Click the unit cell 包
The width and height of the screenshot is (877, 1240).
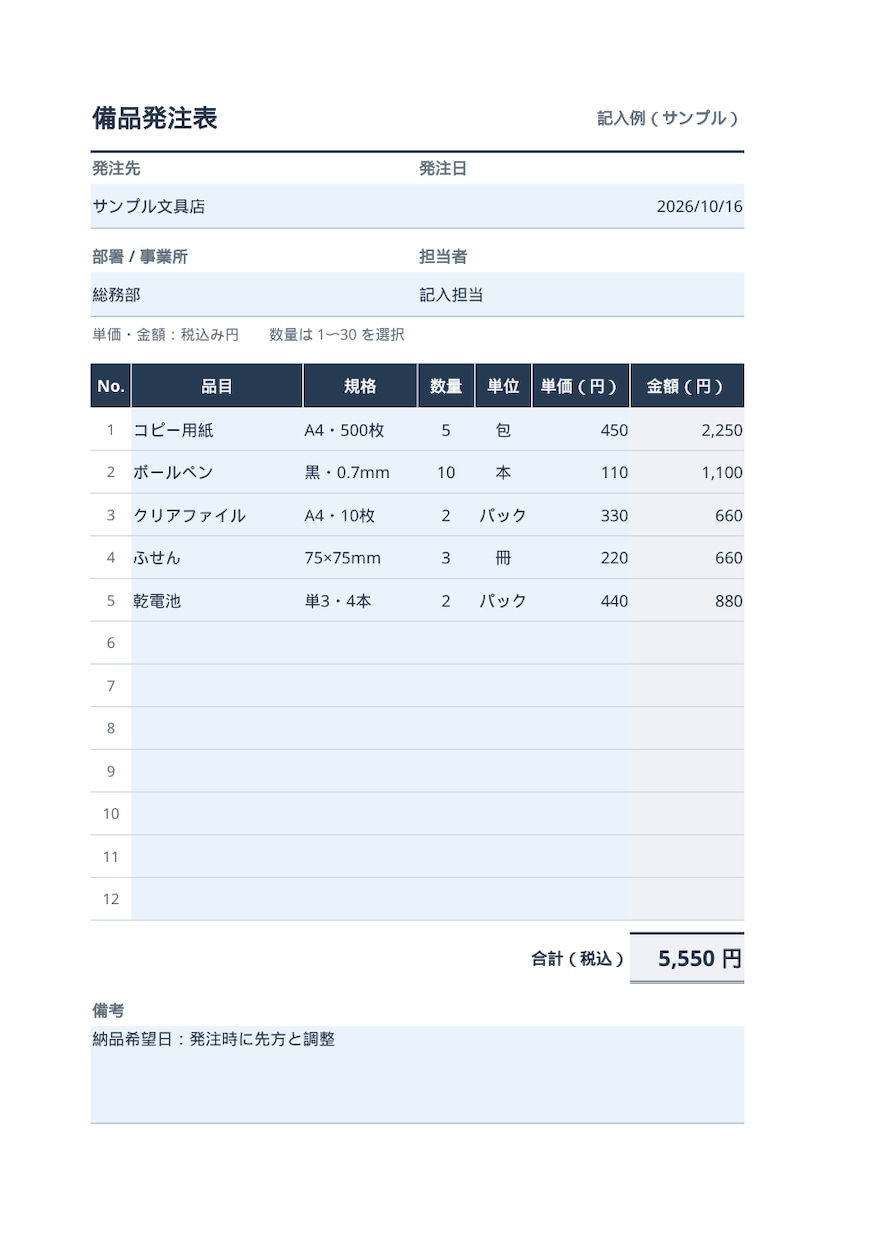503,430
